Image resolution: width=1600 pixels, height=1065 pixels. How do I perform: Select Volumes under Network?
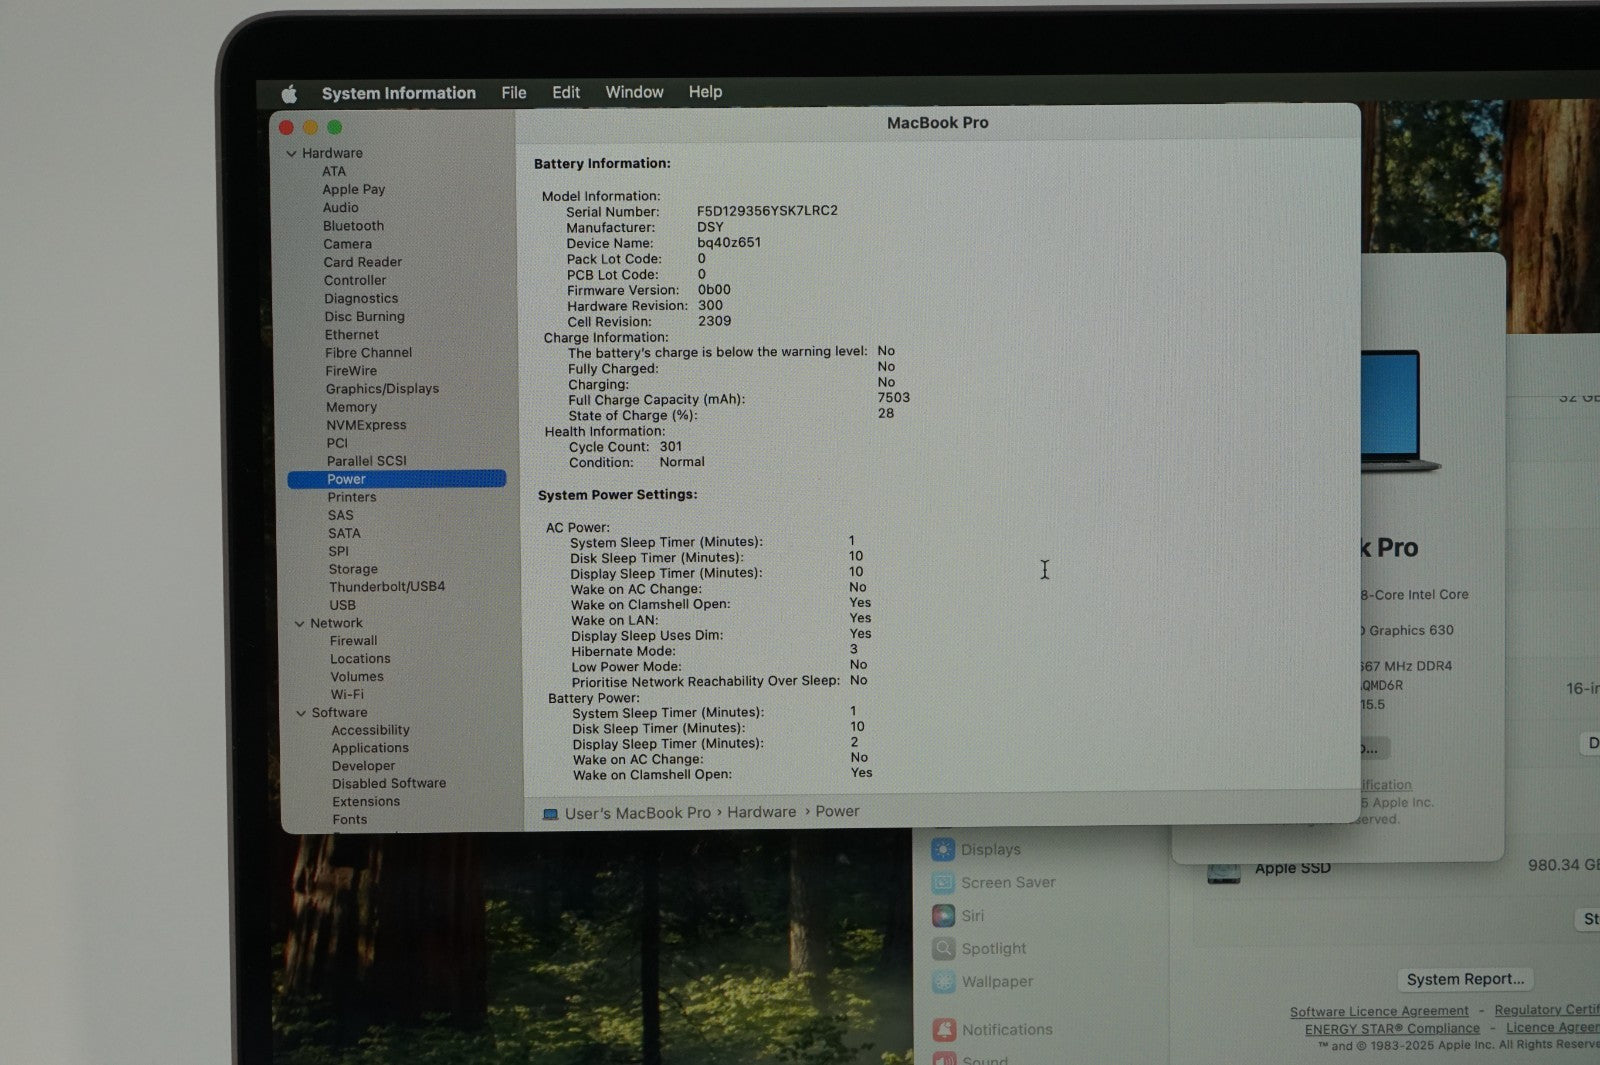tap(357, 677)
